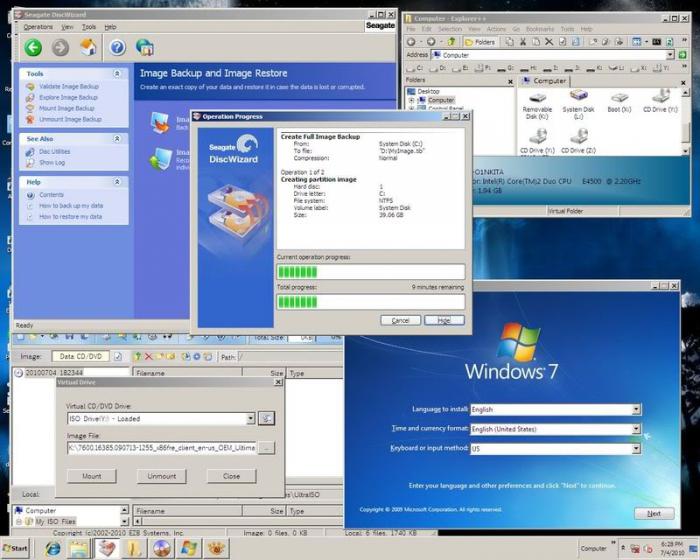Click the Total progress bar

[371, 302]
